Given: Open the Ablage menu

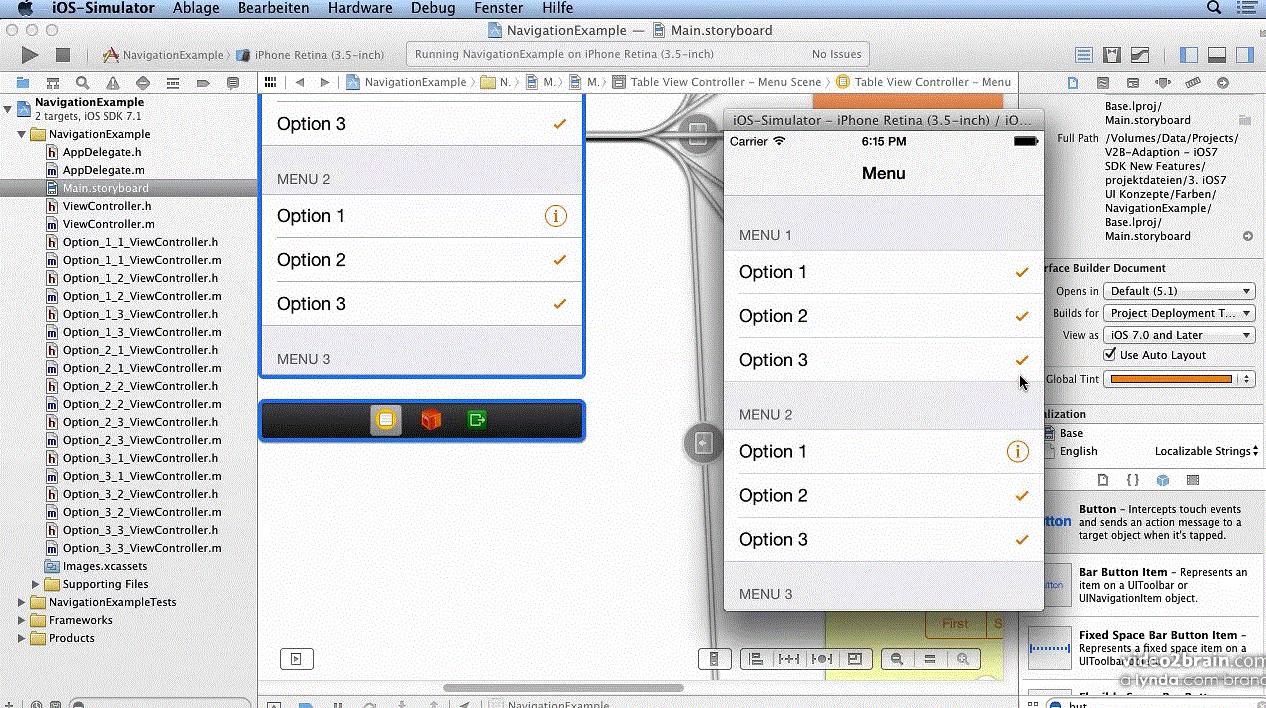Looking at the screenshot, I should (x=196, y=8).
